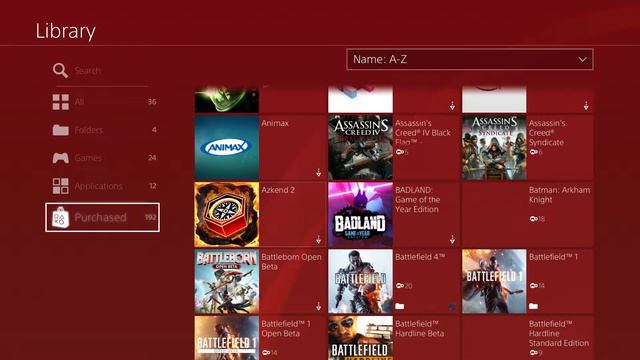Click the magnifier Search icon

click(x=60, y=70)
